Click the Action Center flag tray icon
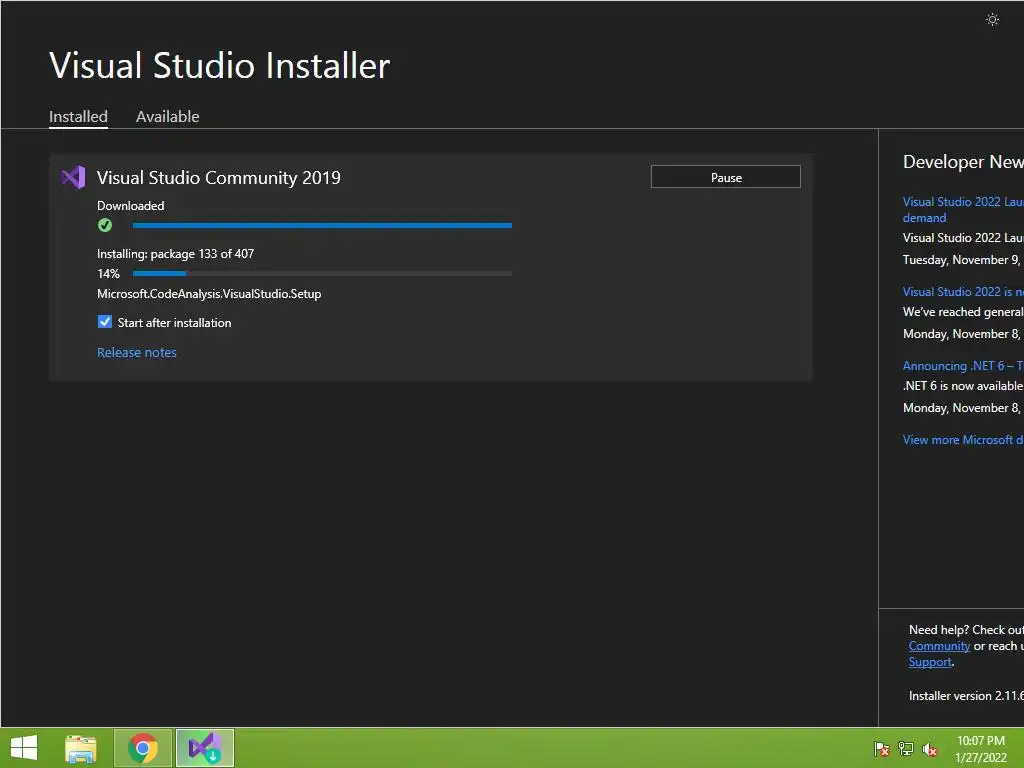 tap(882, 749)
